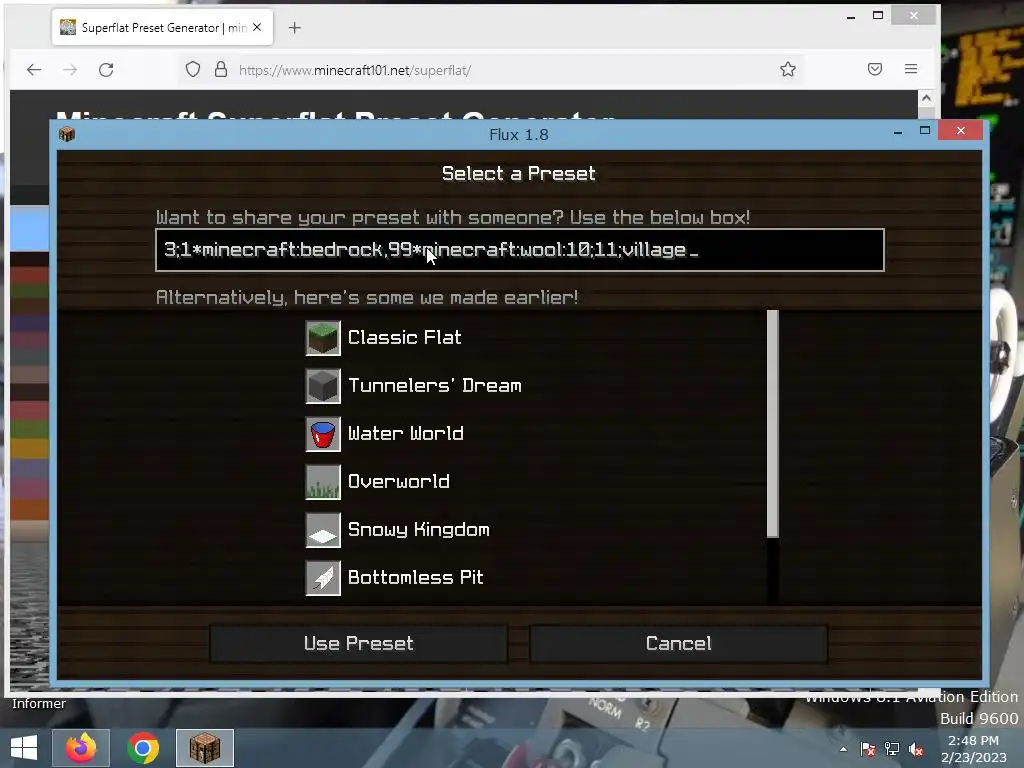The image size is (1024, 768).
Task: Focus the preset code text box
Action: pos(520,250)
